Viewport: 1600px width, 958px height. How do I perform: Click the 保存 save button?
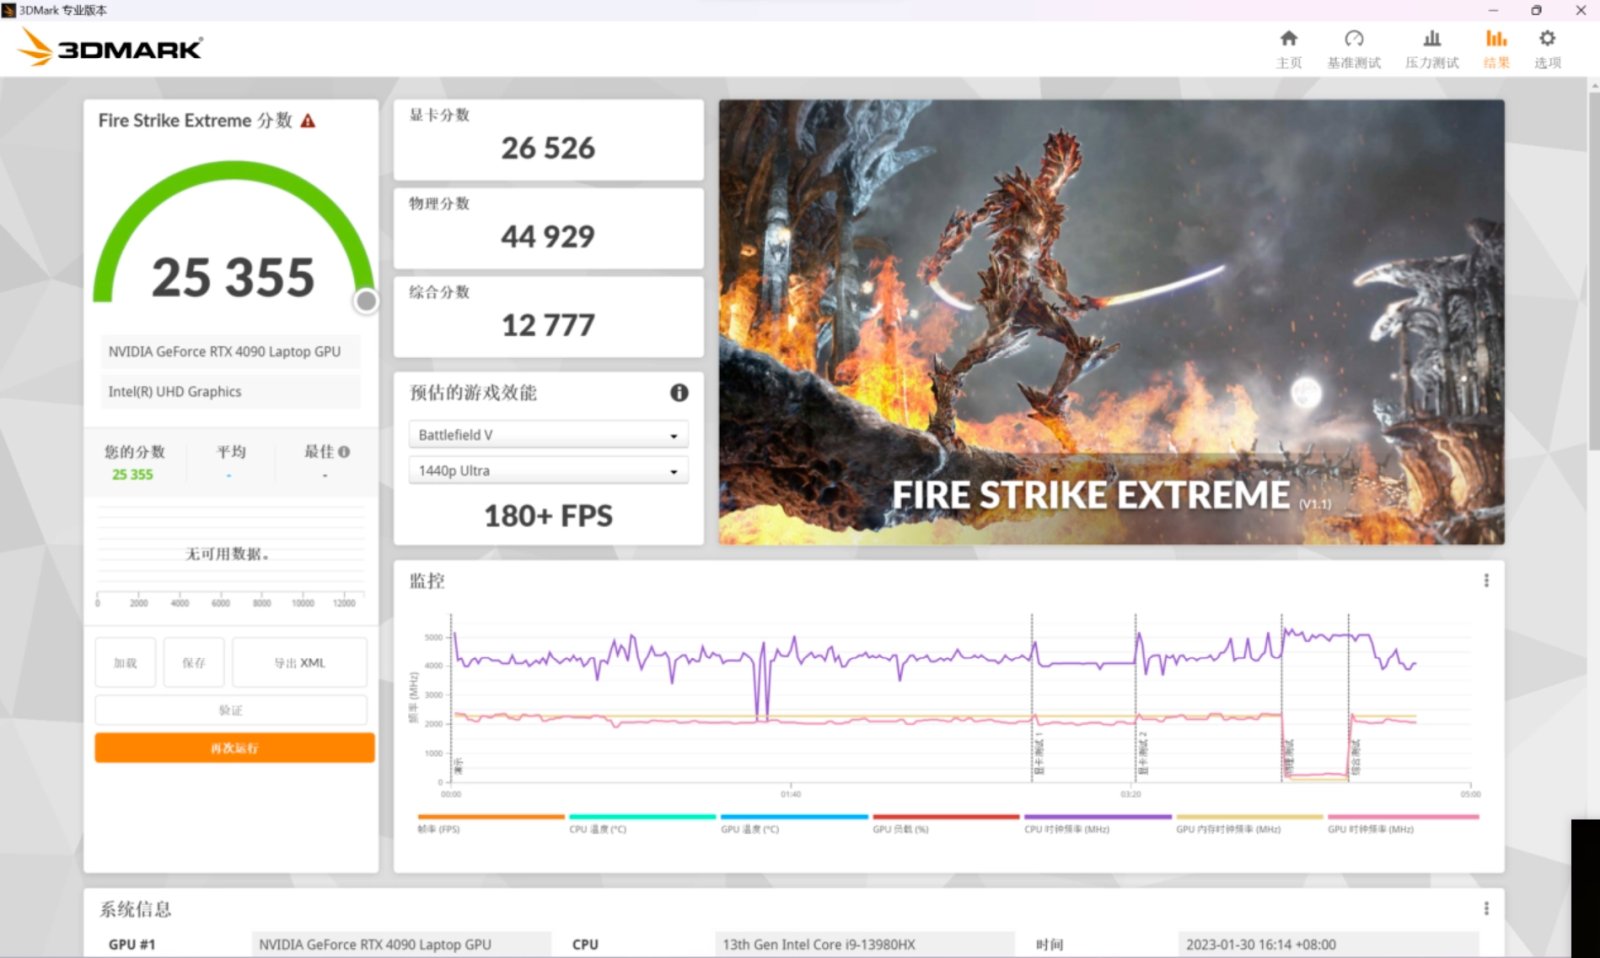pyautogui.click(x=194, y=663)
